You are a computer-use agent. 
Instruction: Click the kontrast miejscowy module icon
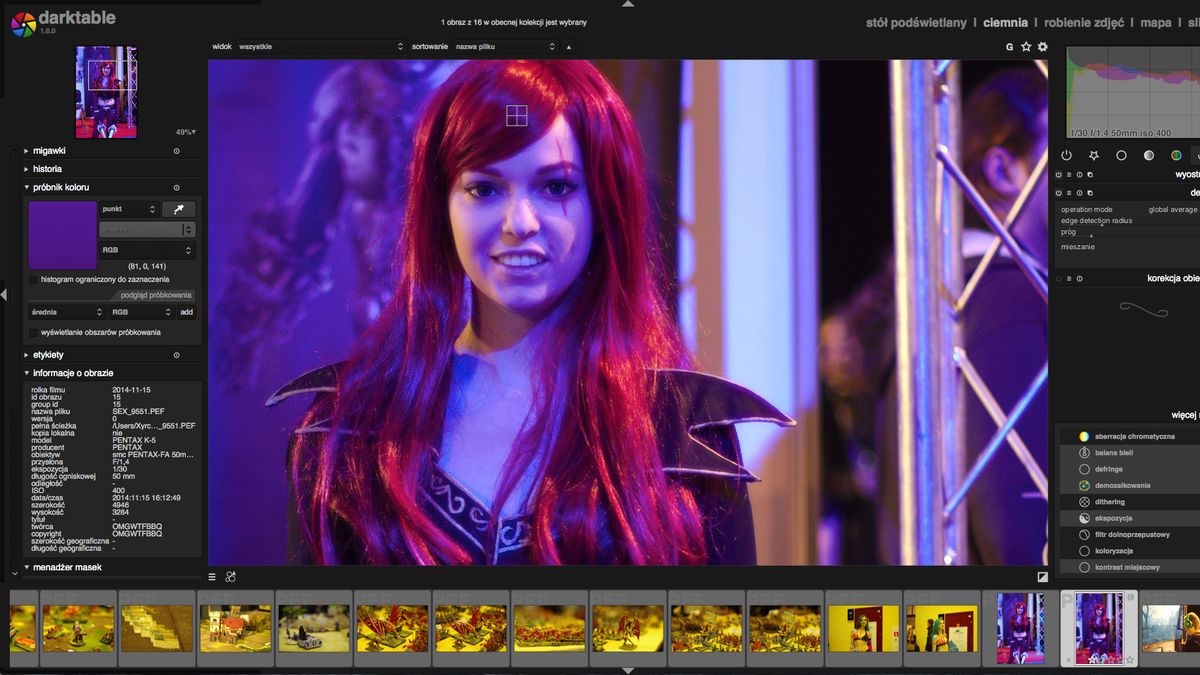[x=1084, y=567]
